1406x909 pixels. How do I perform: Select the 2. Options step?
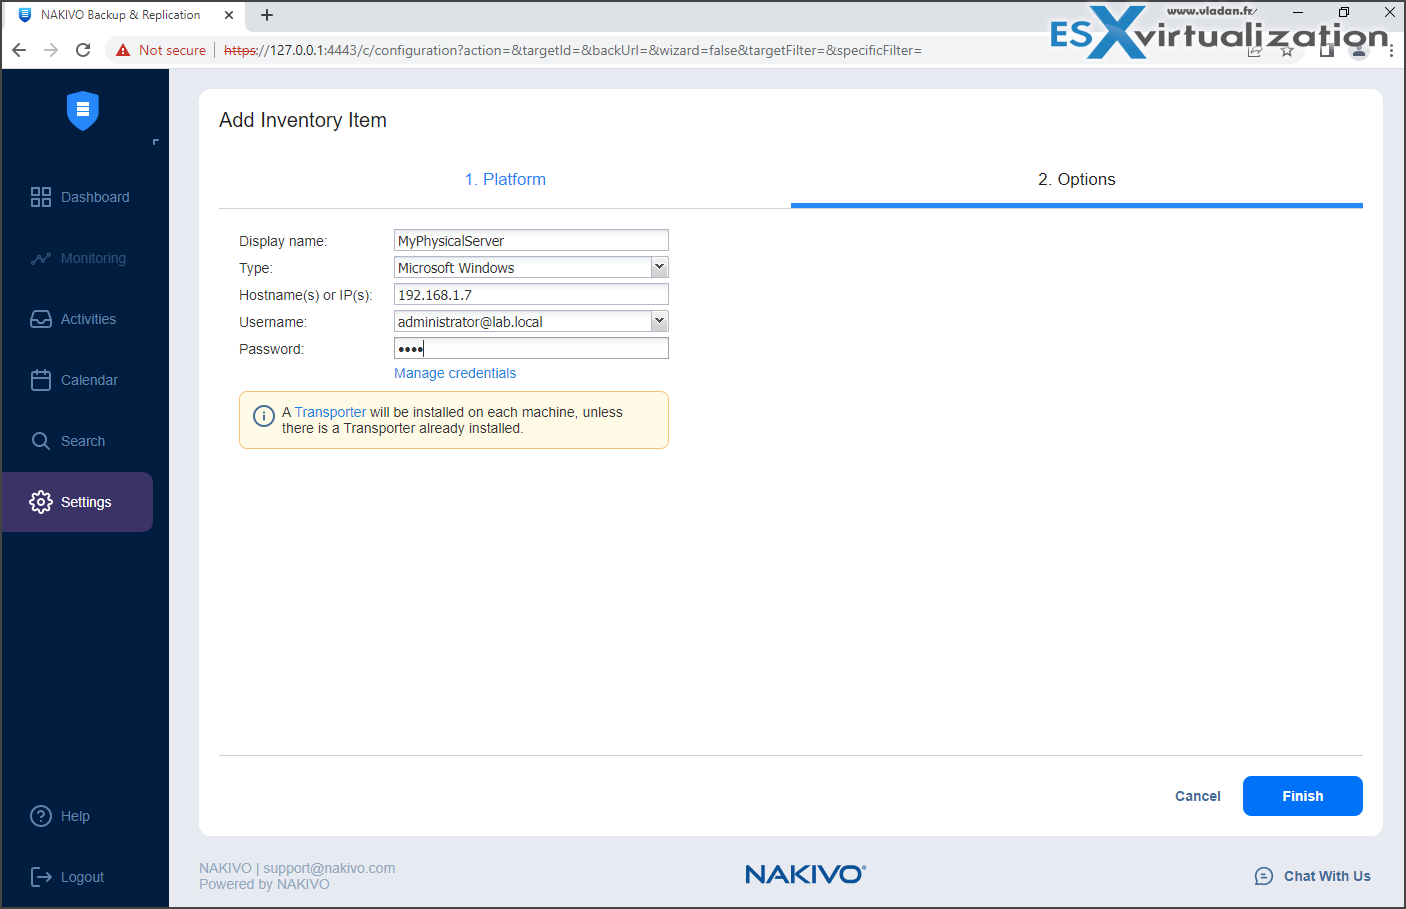click(x=1077, y=179)
